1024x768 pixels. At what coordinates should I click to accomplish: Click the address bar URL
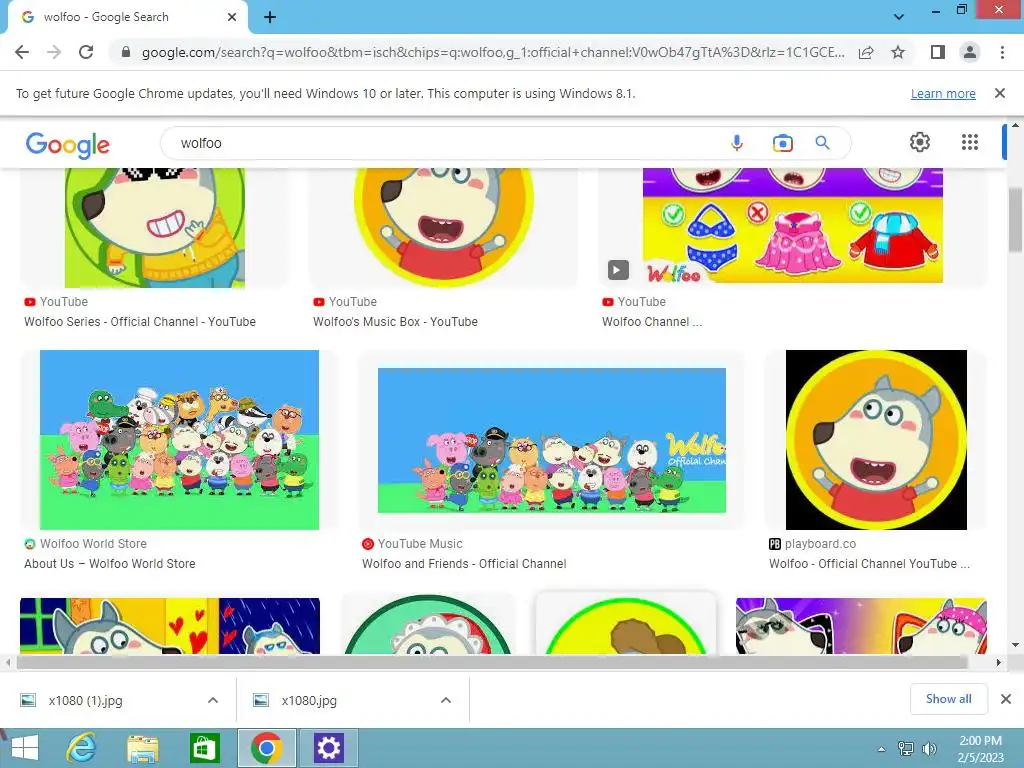tap(493, 52)
